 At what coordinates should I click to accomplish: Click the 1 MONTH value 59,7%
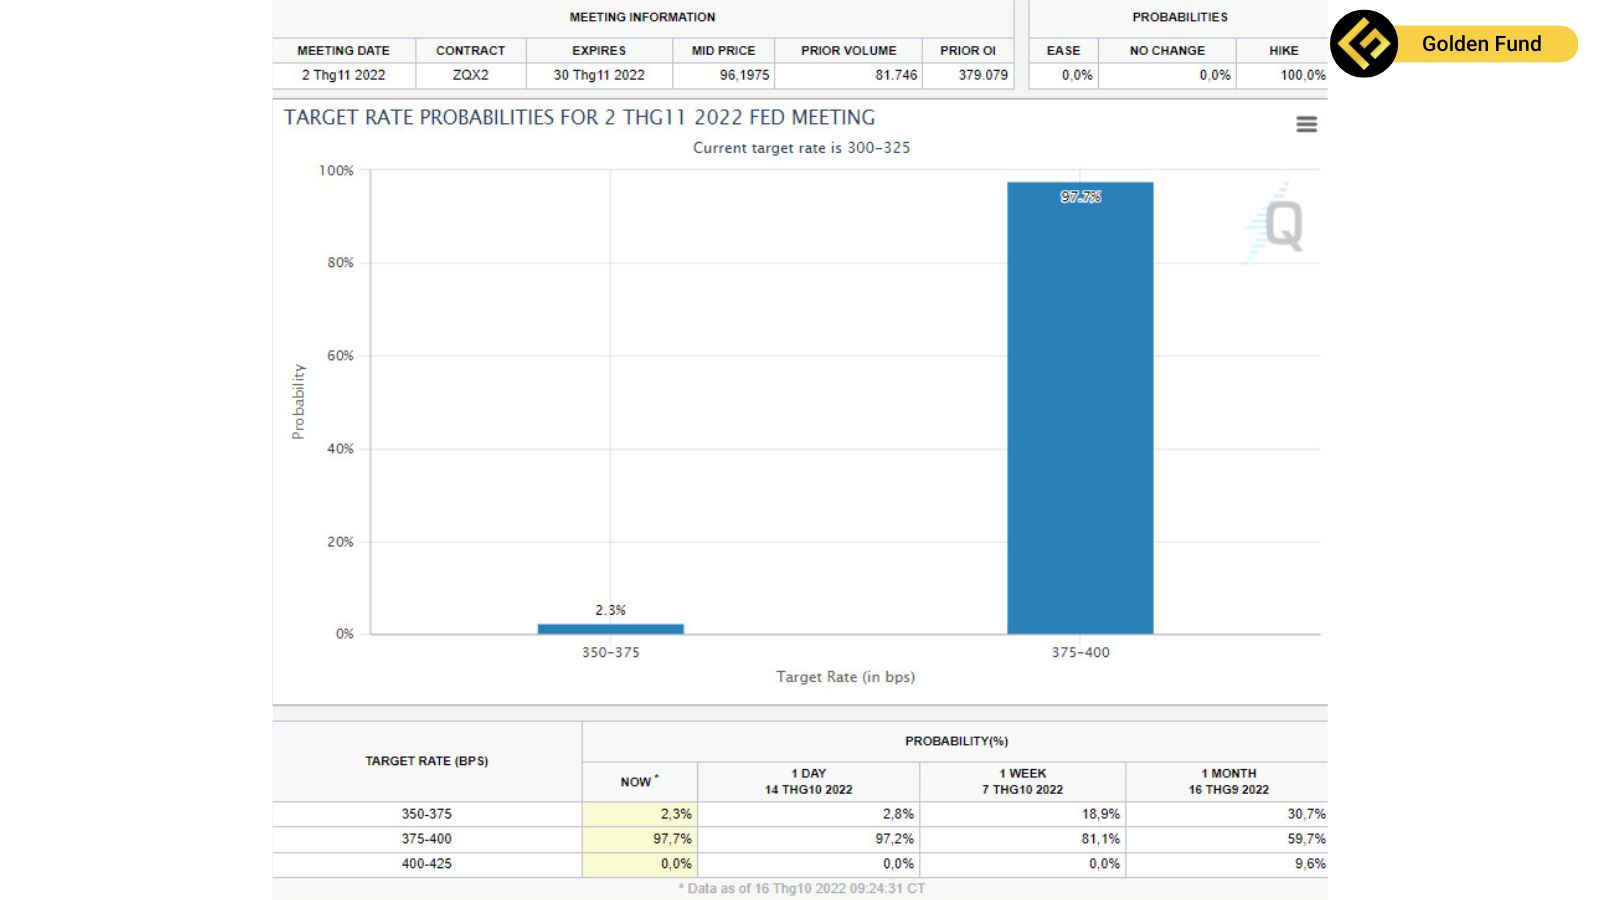point(1306,839)
